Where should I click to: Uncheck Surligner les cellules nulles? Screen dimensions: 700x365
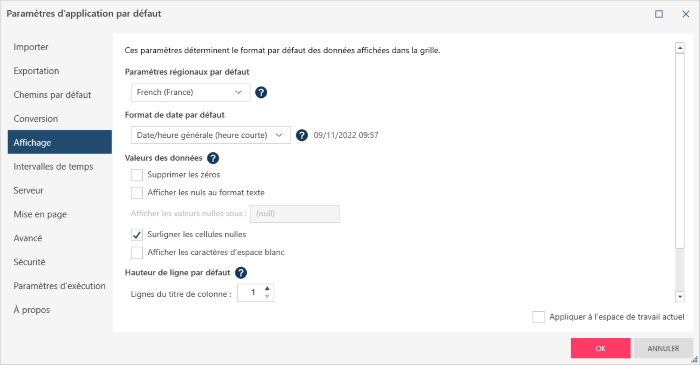[137, 235]
